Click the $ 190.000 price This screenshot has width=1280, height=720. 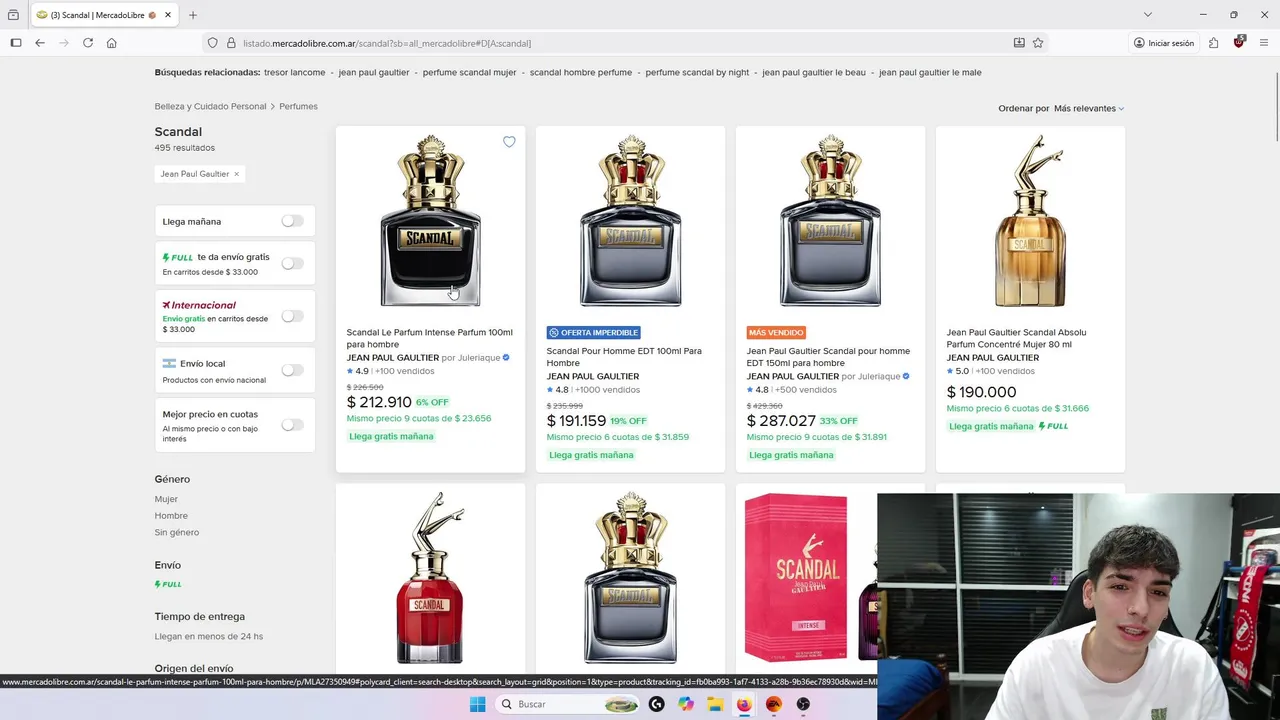(981, 392)
